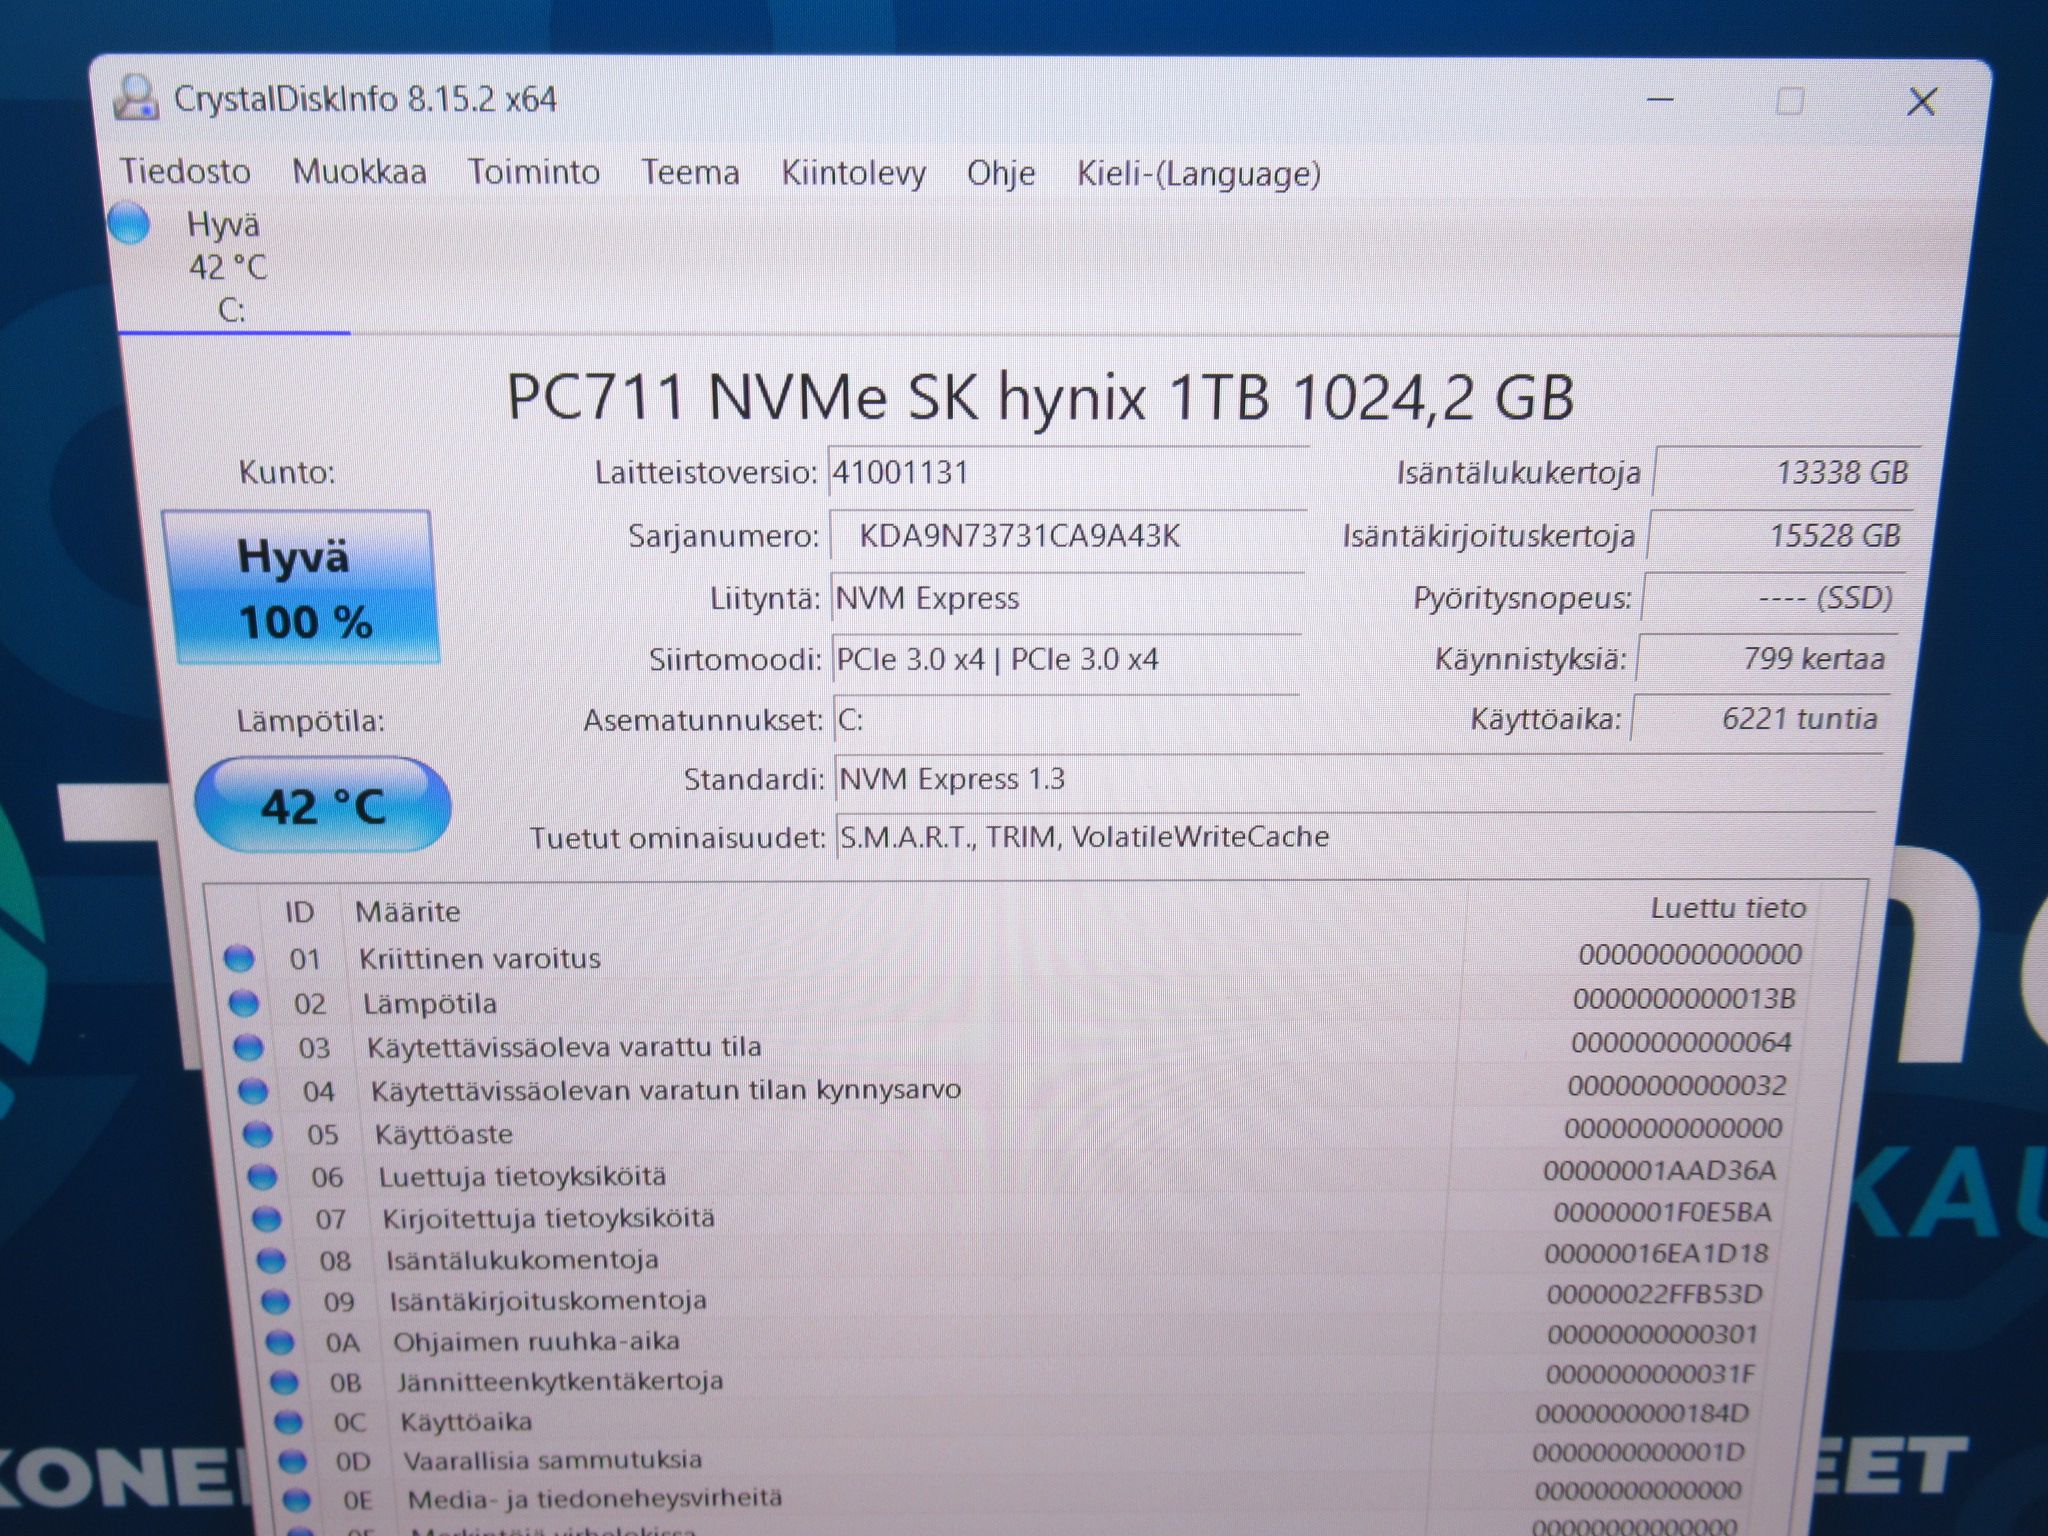Click the Hyvä 100 % health status button
Viewport: 2048px width, 1536px height.
click(302, 588)
